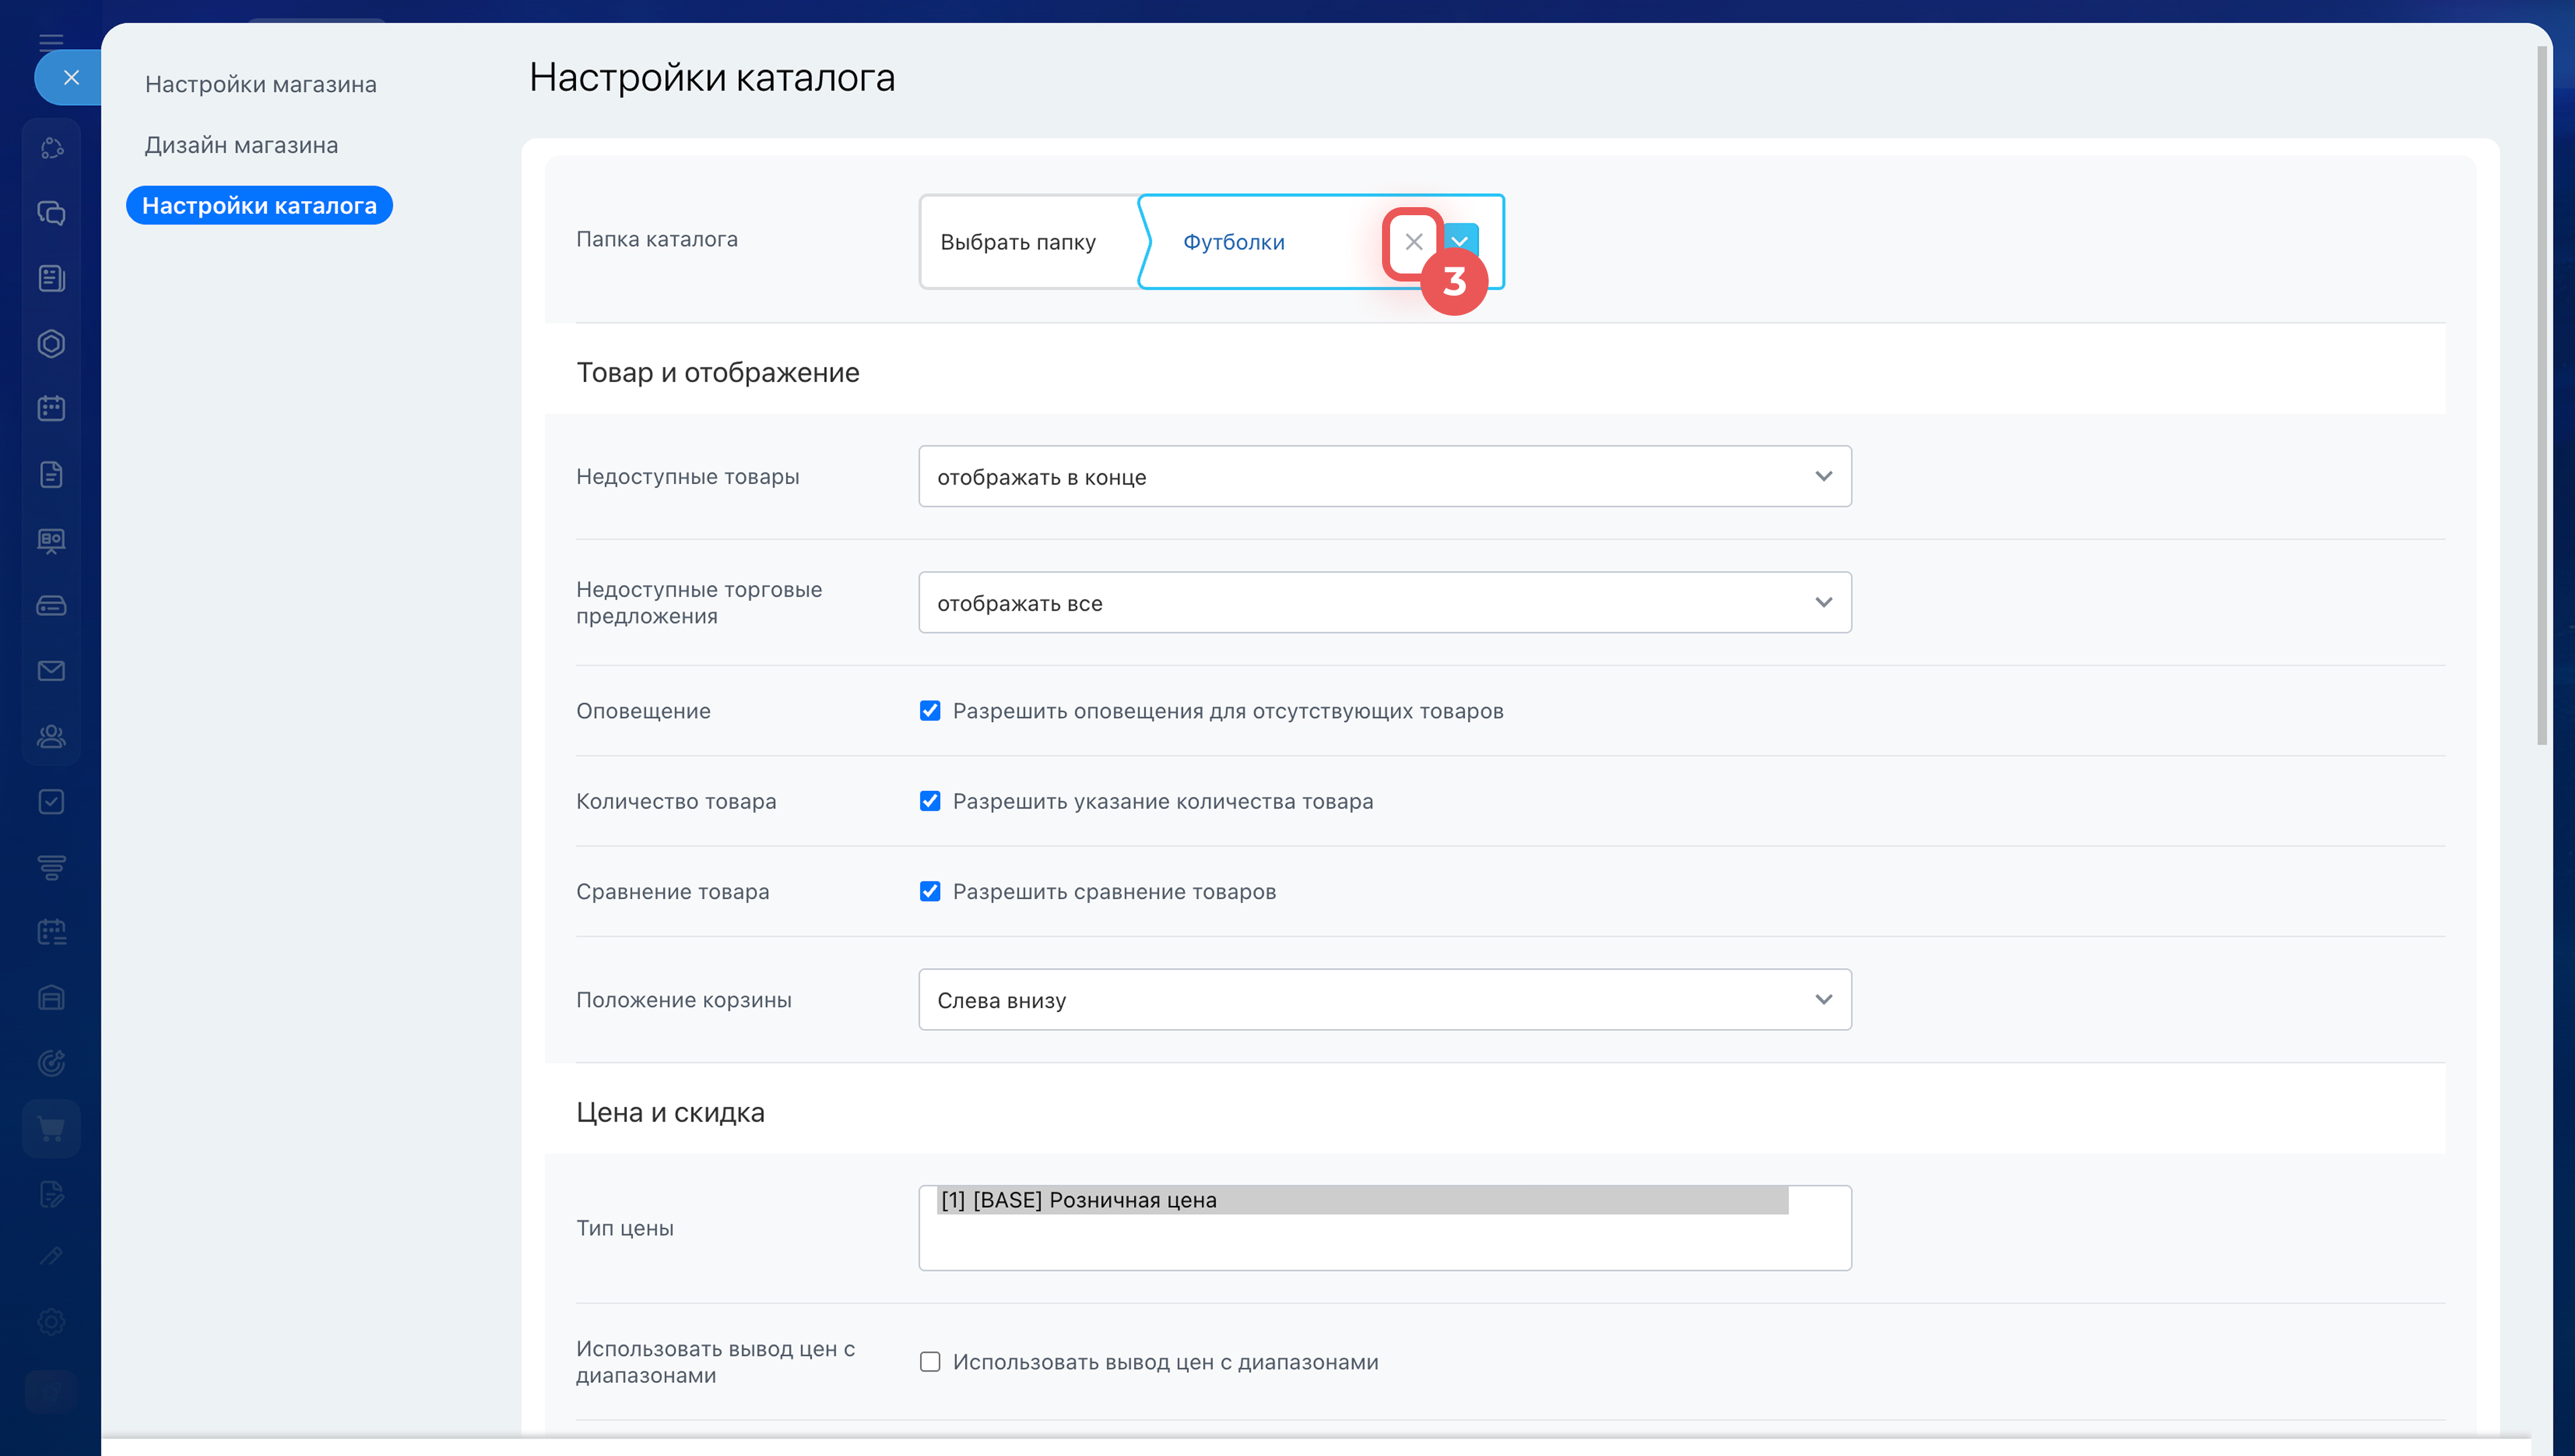The image size is (2575, 1456).
Task: Open the calendar icon in left sidebar
Action: click(51, 408)
